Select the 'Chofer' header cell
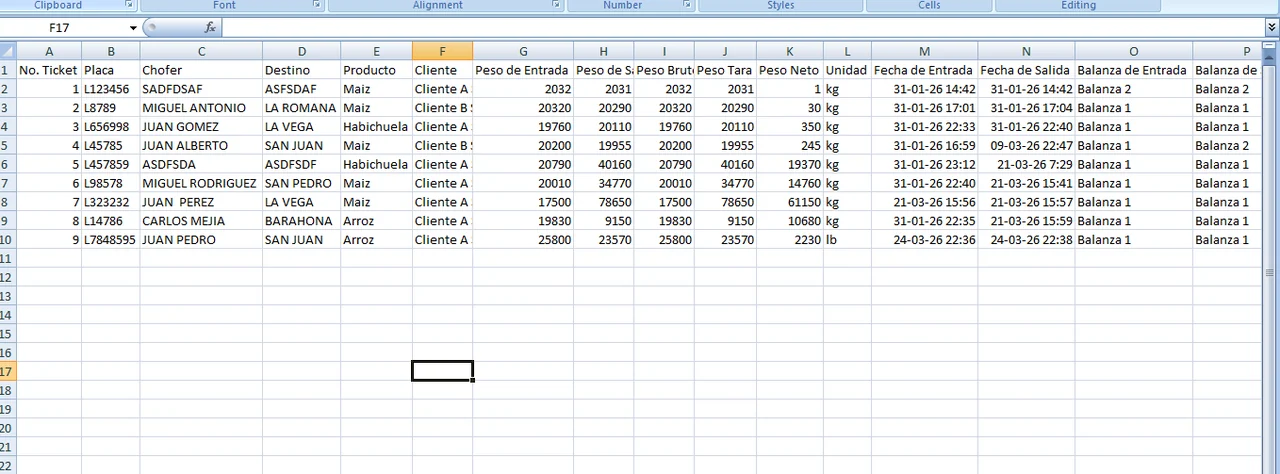Viewport: 1280px width, 474px height. click(x=201, y=70)
